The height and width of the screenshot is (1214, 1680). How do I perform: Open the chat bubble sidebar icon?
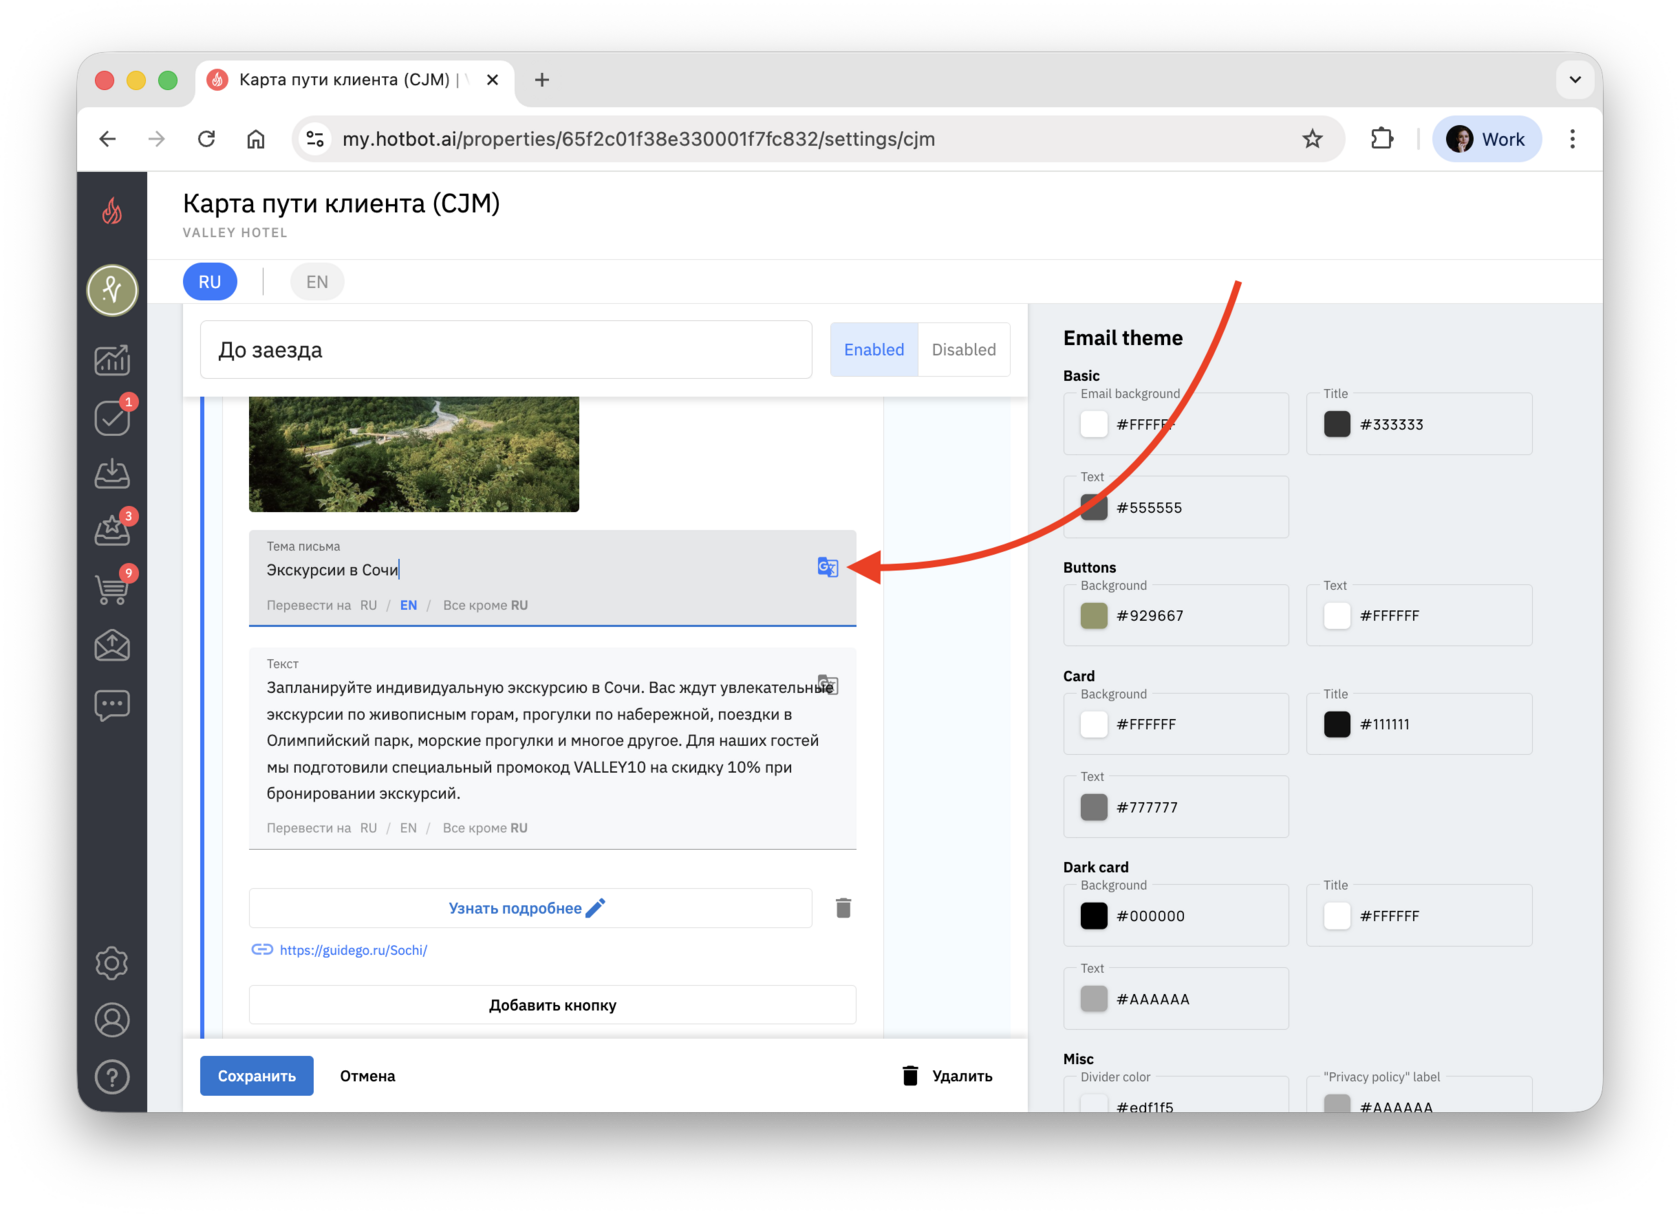coord(112,705)
